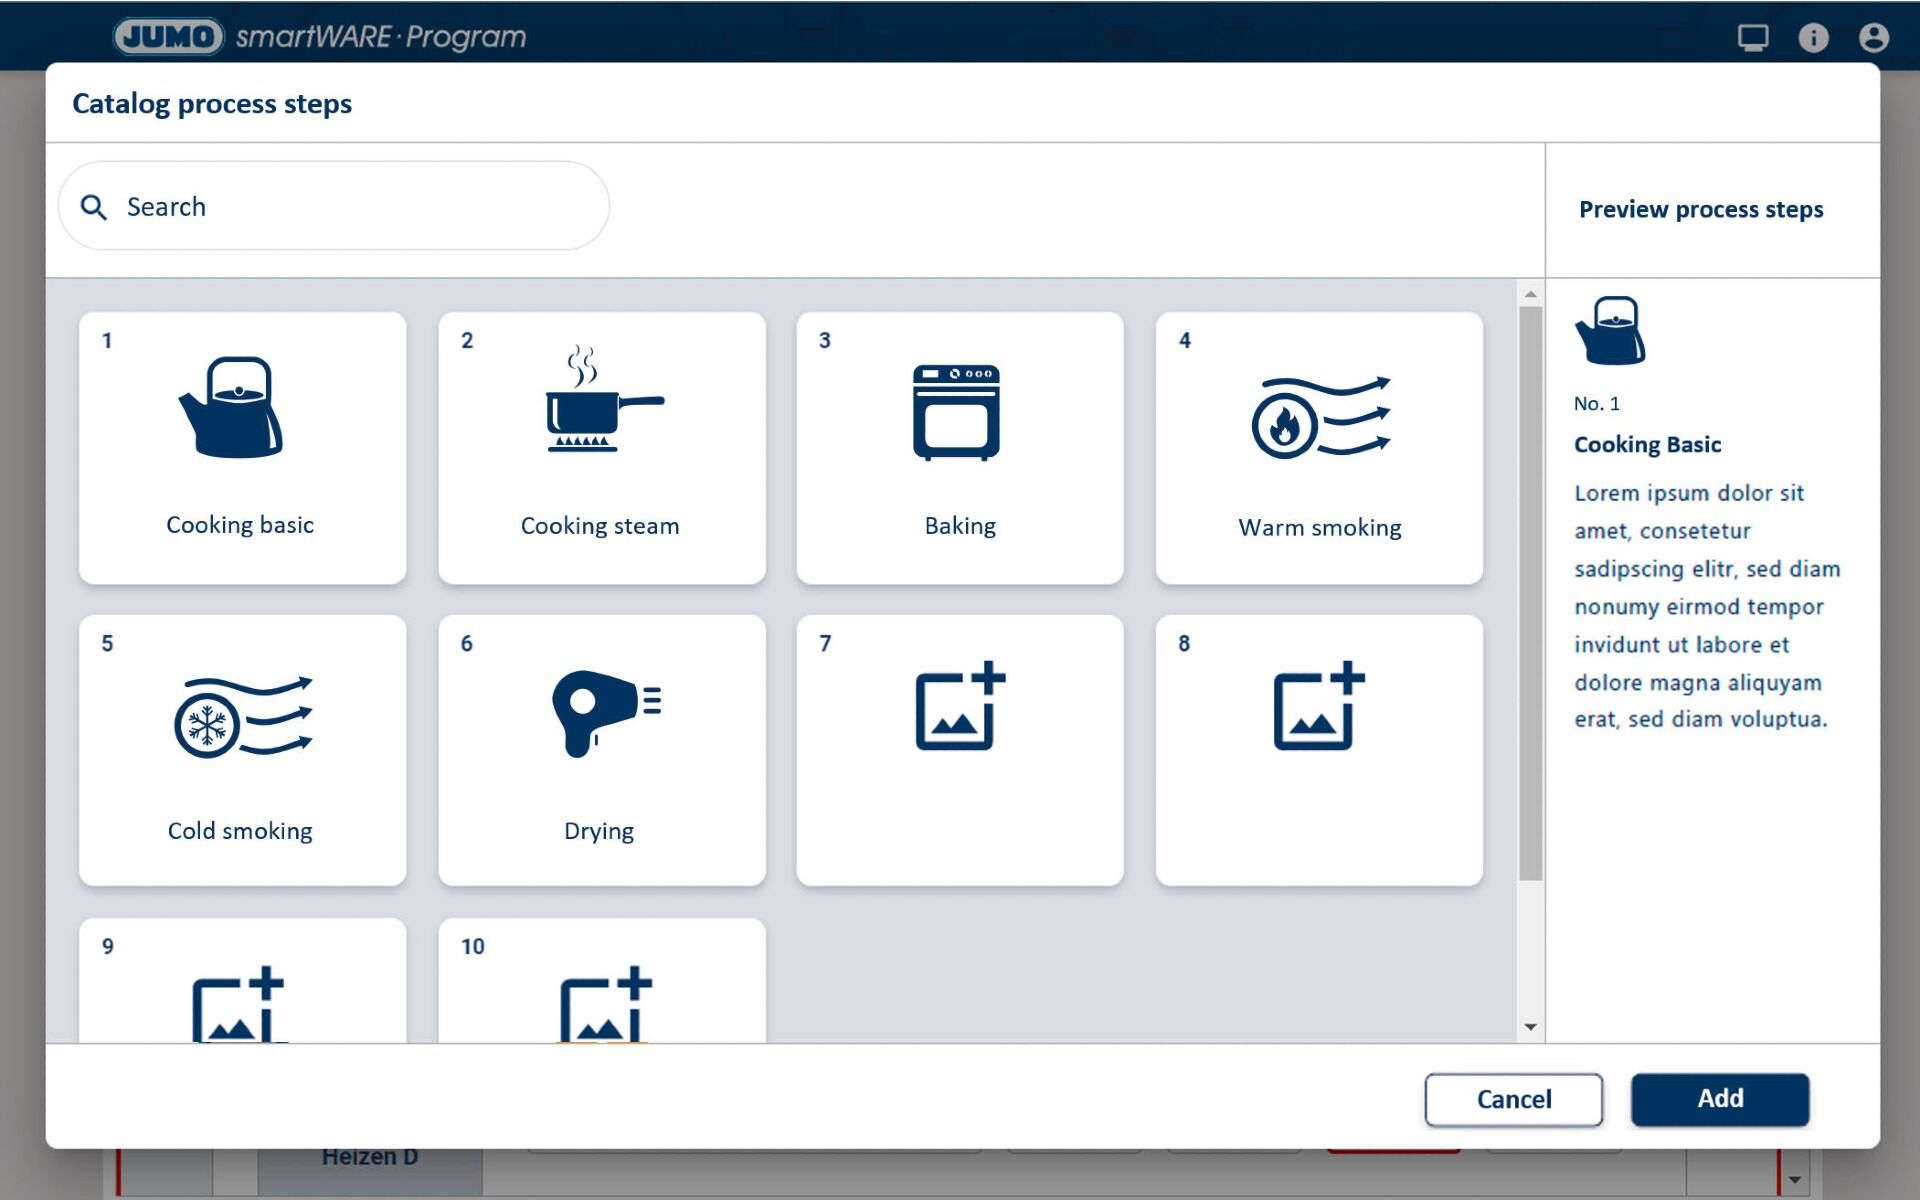Choose the Drying hairdryer icon

[604, 712]
